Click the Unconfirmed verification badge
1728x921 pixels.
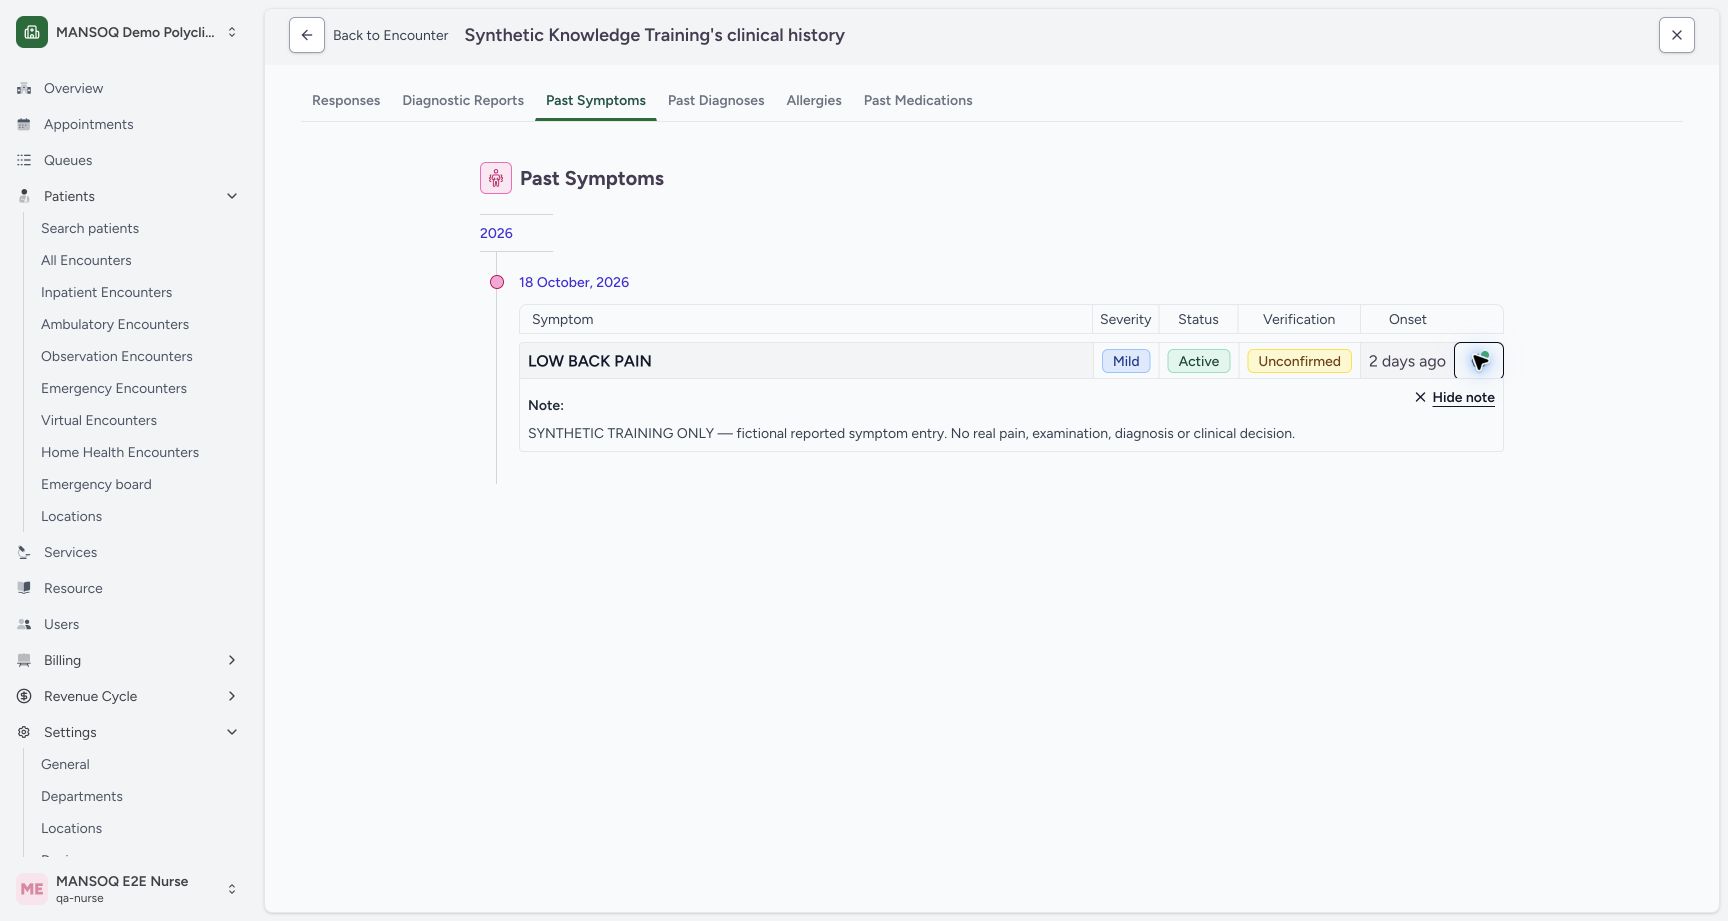(1299, 361)
